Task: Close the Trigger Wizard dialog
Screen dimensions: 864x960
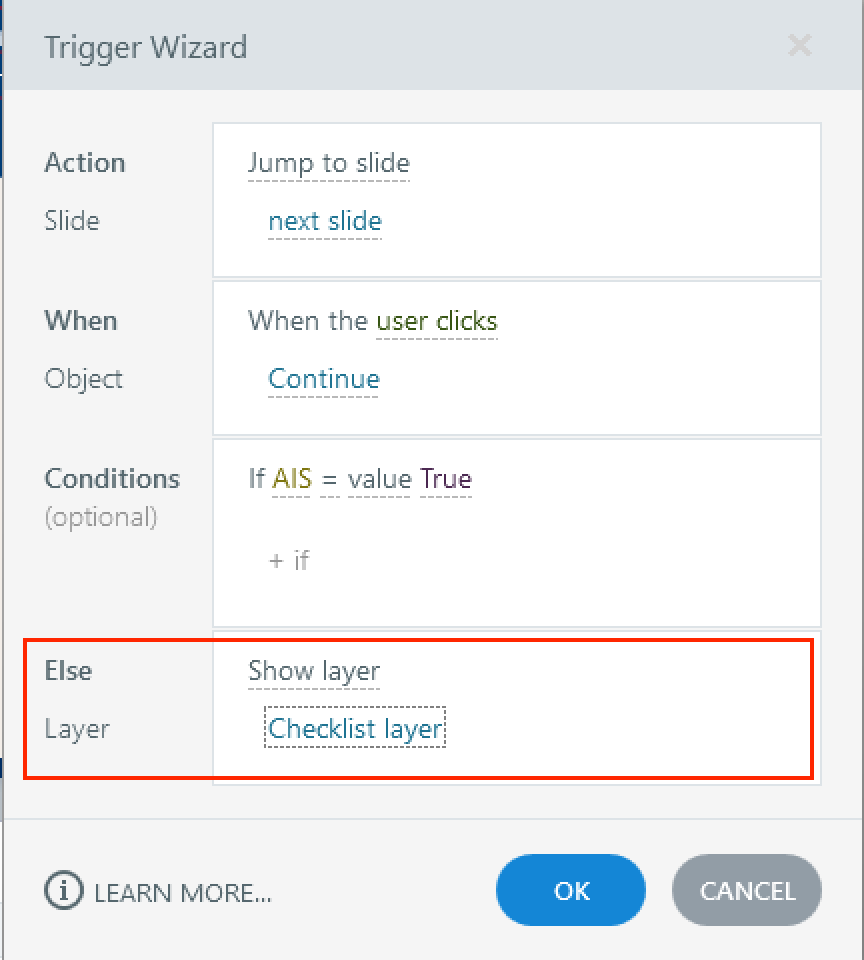Action: 799,45
